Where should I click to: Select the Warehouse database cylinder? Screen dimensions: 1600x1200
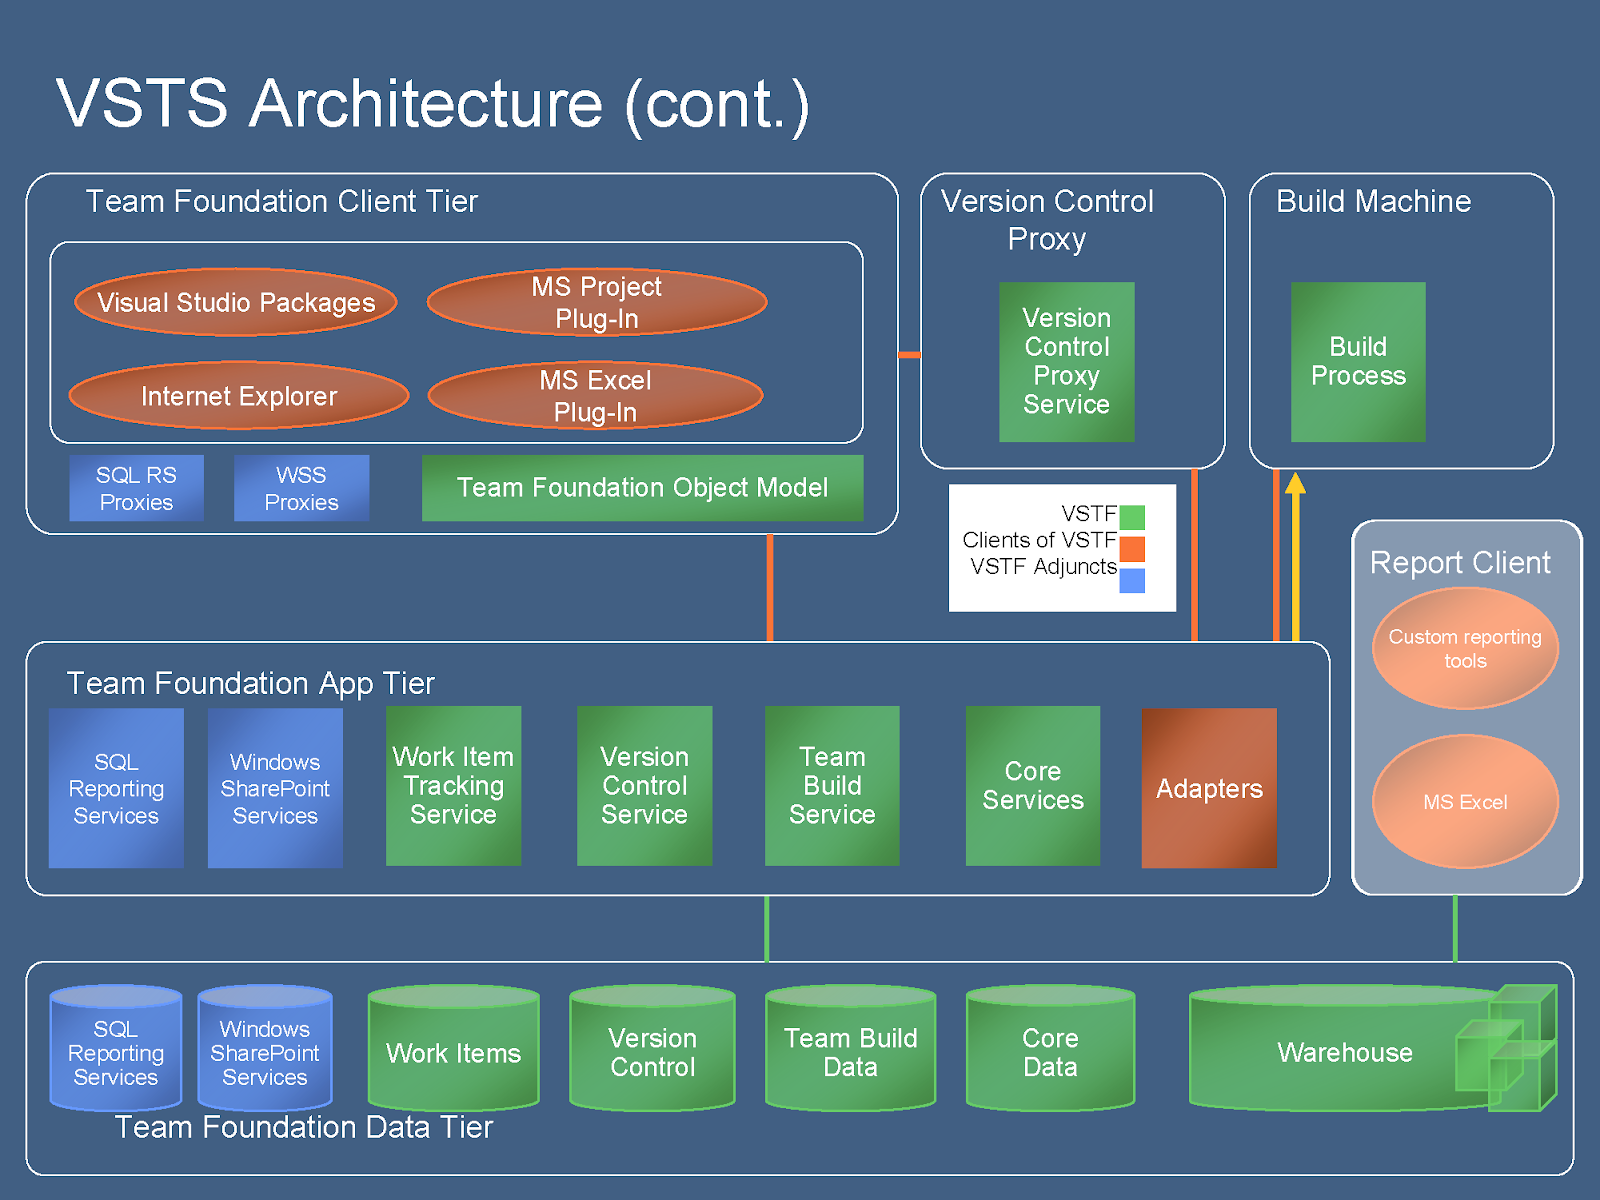coord(1345,1048)
